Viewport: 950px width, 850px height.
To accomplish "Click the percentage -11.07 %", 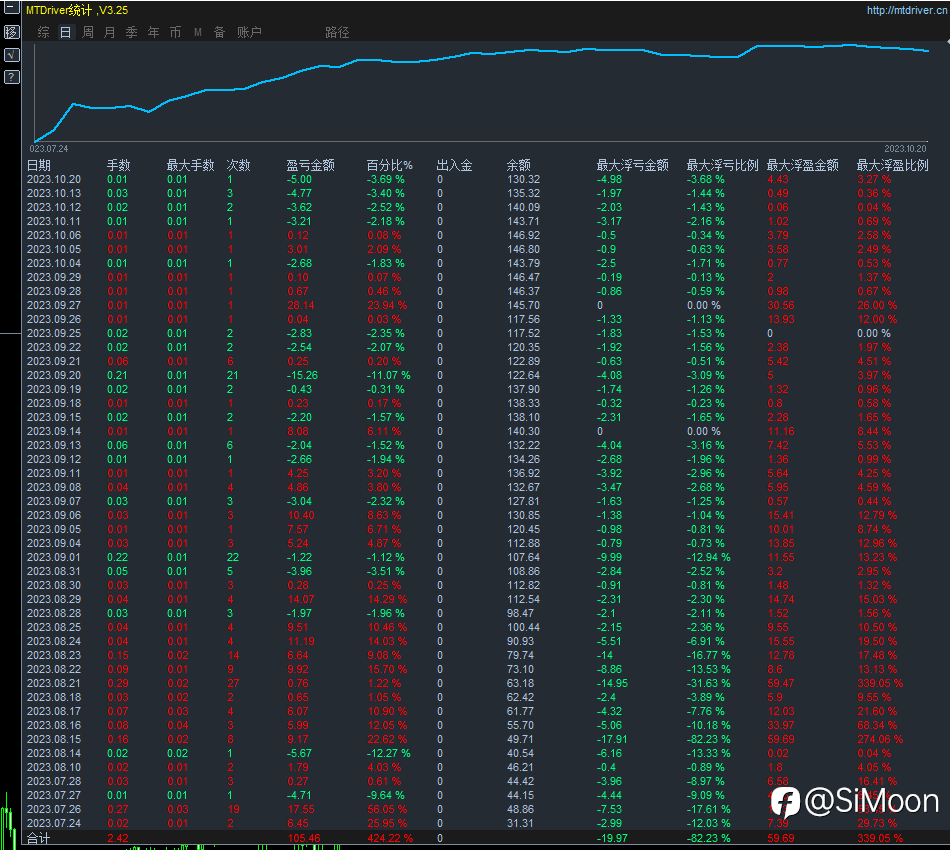I will (x=389, y=375).
